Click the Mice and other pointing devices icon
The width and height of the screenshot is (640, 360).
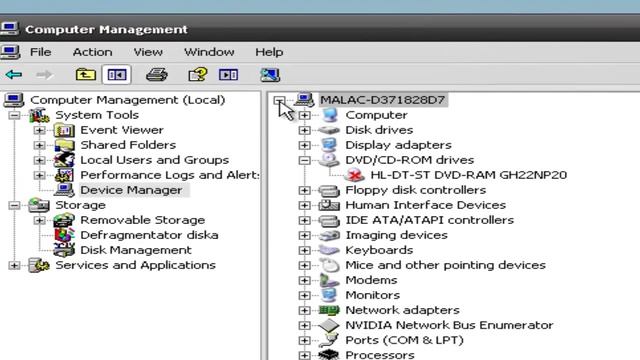[x=329, y=265]
